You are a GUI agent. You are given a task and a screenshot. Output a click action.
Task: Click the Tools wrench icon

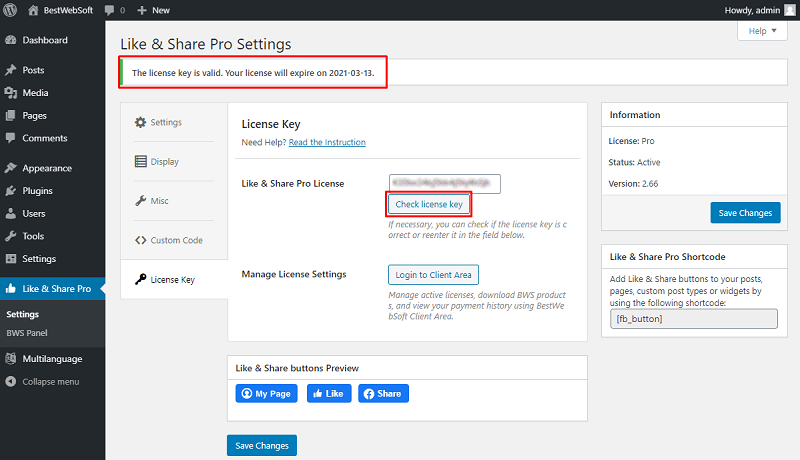coord(11,236)
